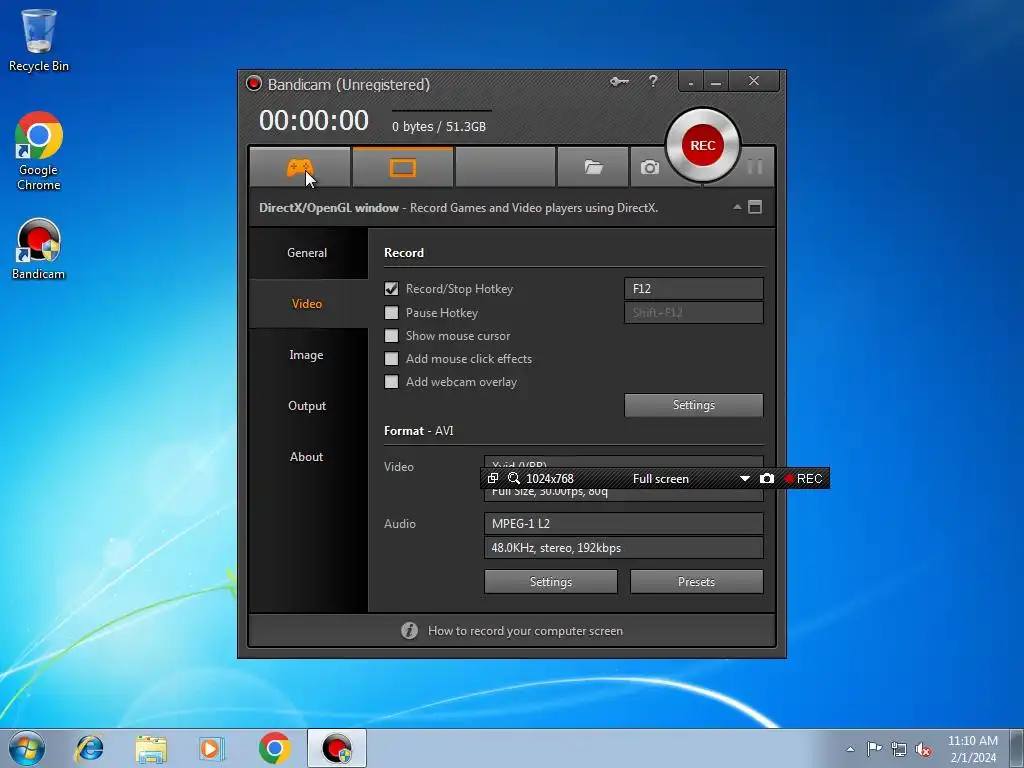Image resolution: width=1024 pixels, height=768 pixels.
Task: Open the About tab
Action: (307, 456)
